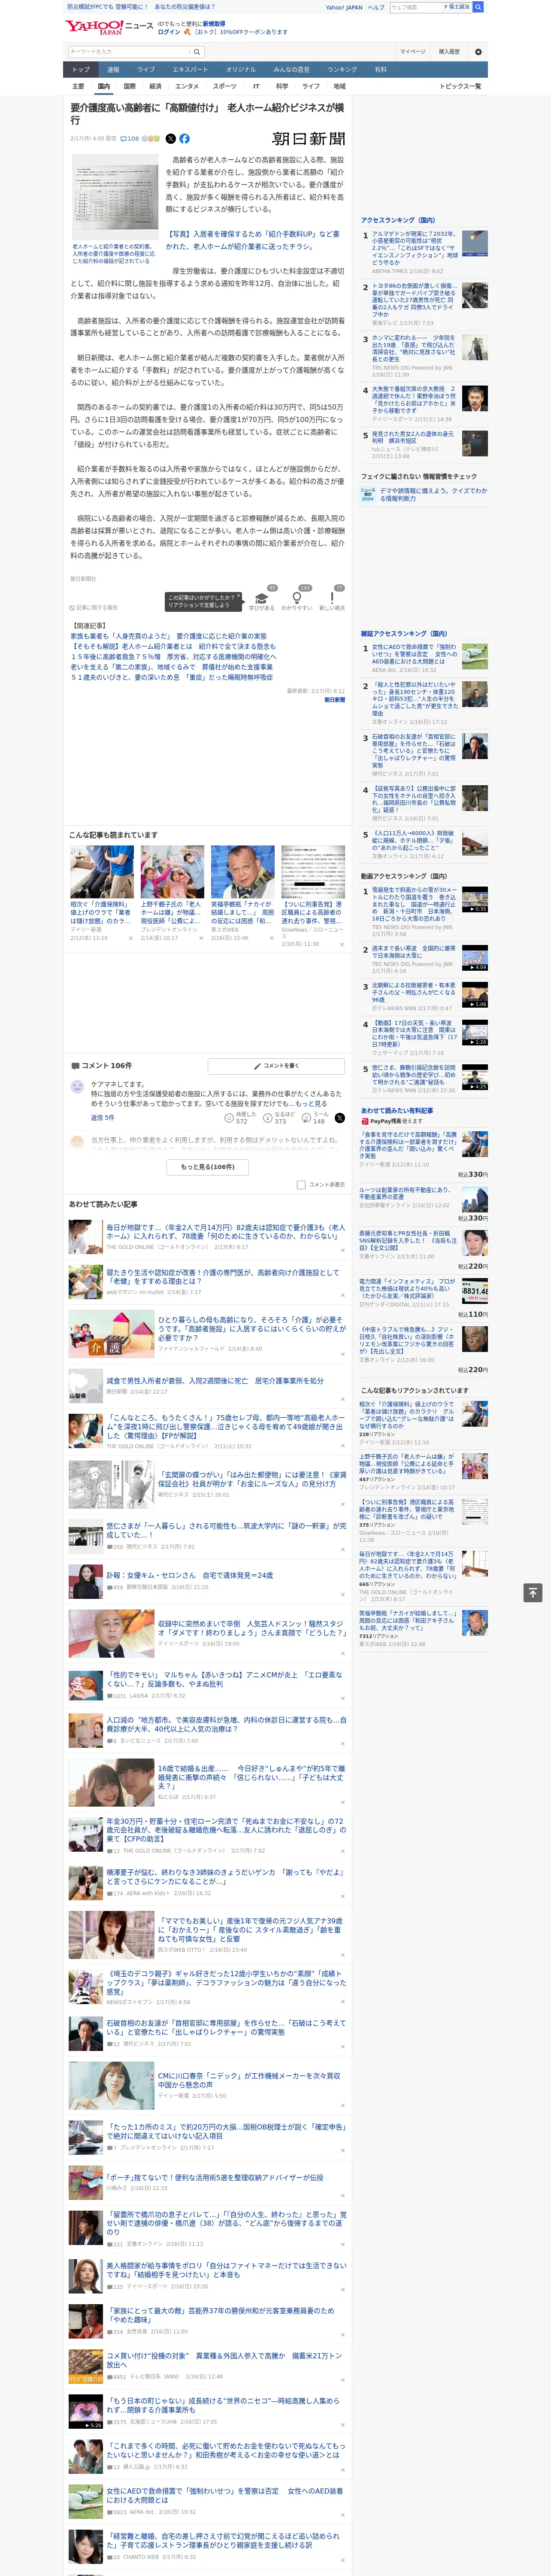
Task: Open the article's document photo thumbnail
Action: (115, 198)
